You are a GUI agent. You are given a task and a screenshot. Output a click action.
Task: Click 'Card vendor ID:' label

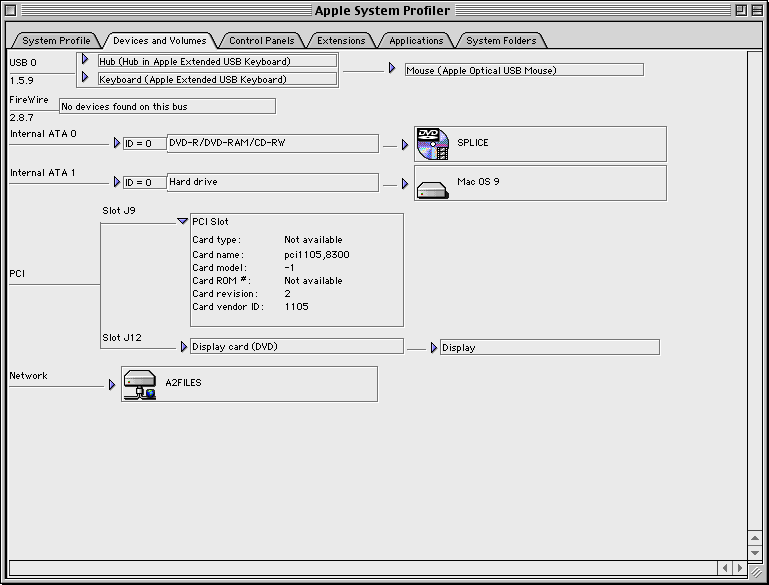(228, 306)
